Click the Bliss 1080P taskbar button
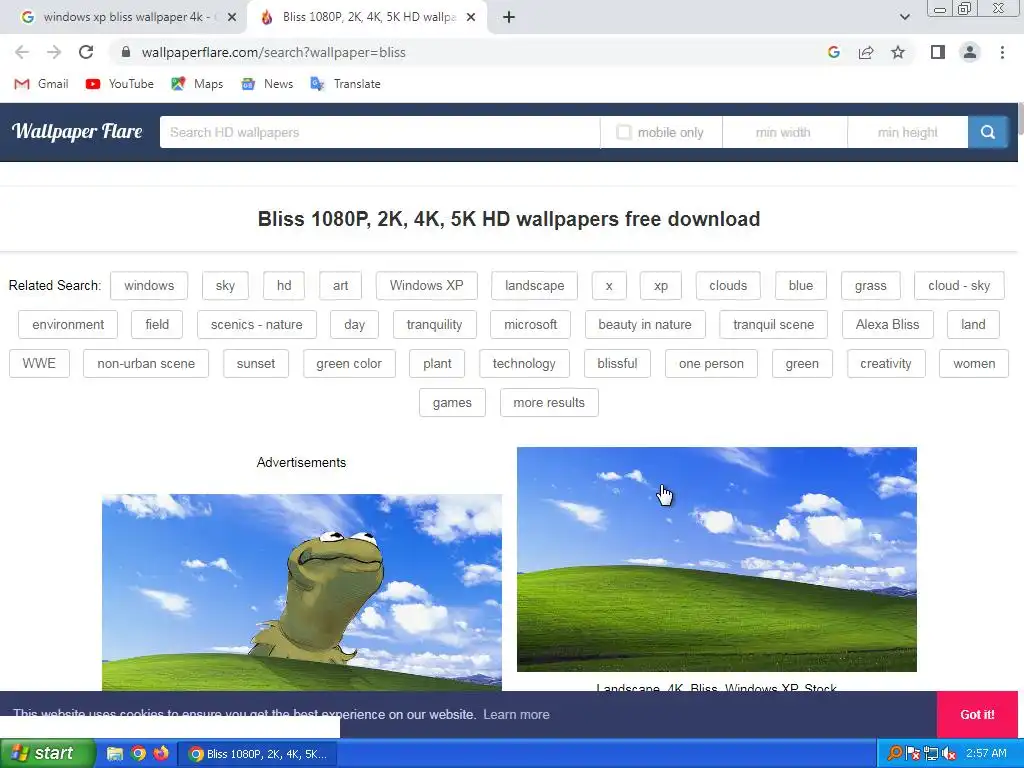Image resolution: width=1024 pixels, height=768 pixels. (x=257, y=754)
